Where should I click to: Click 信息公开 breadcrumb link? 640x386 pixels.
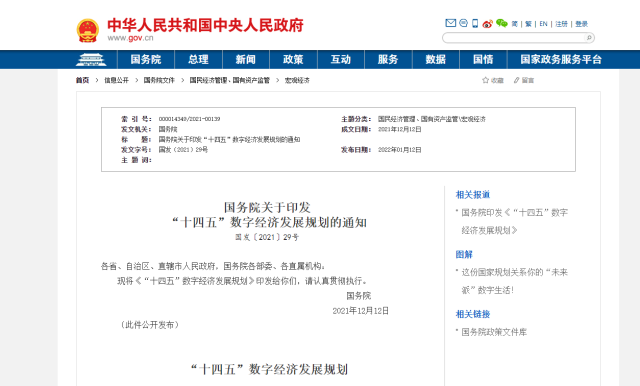(116, 80)
